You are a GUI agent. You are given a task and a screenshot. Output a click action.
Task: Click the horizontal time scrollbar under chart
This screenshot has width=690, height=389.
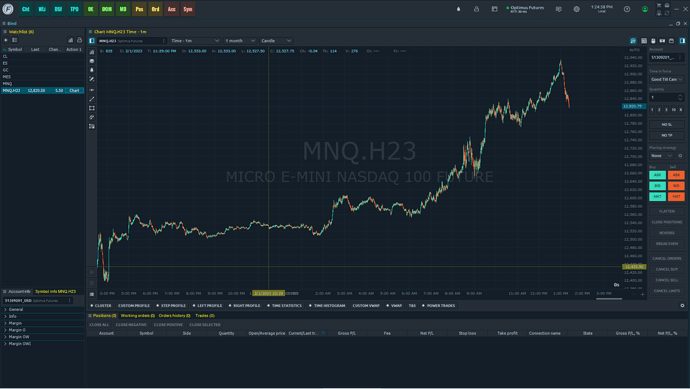point(609,299)
